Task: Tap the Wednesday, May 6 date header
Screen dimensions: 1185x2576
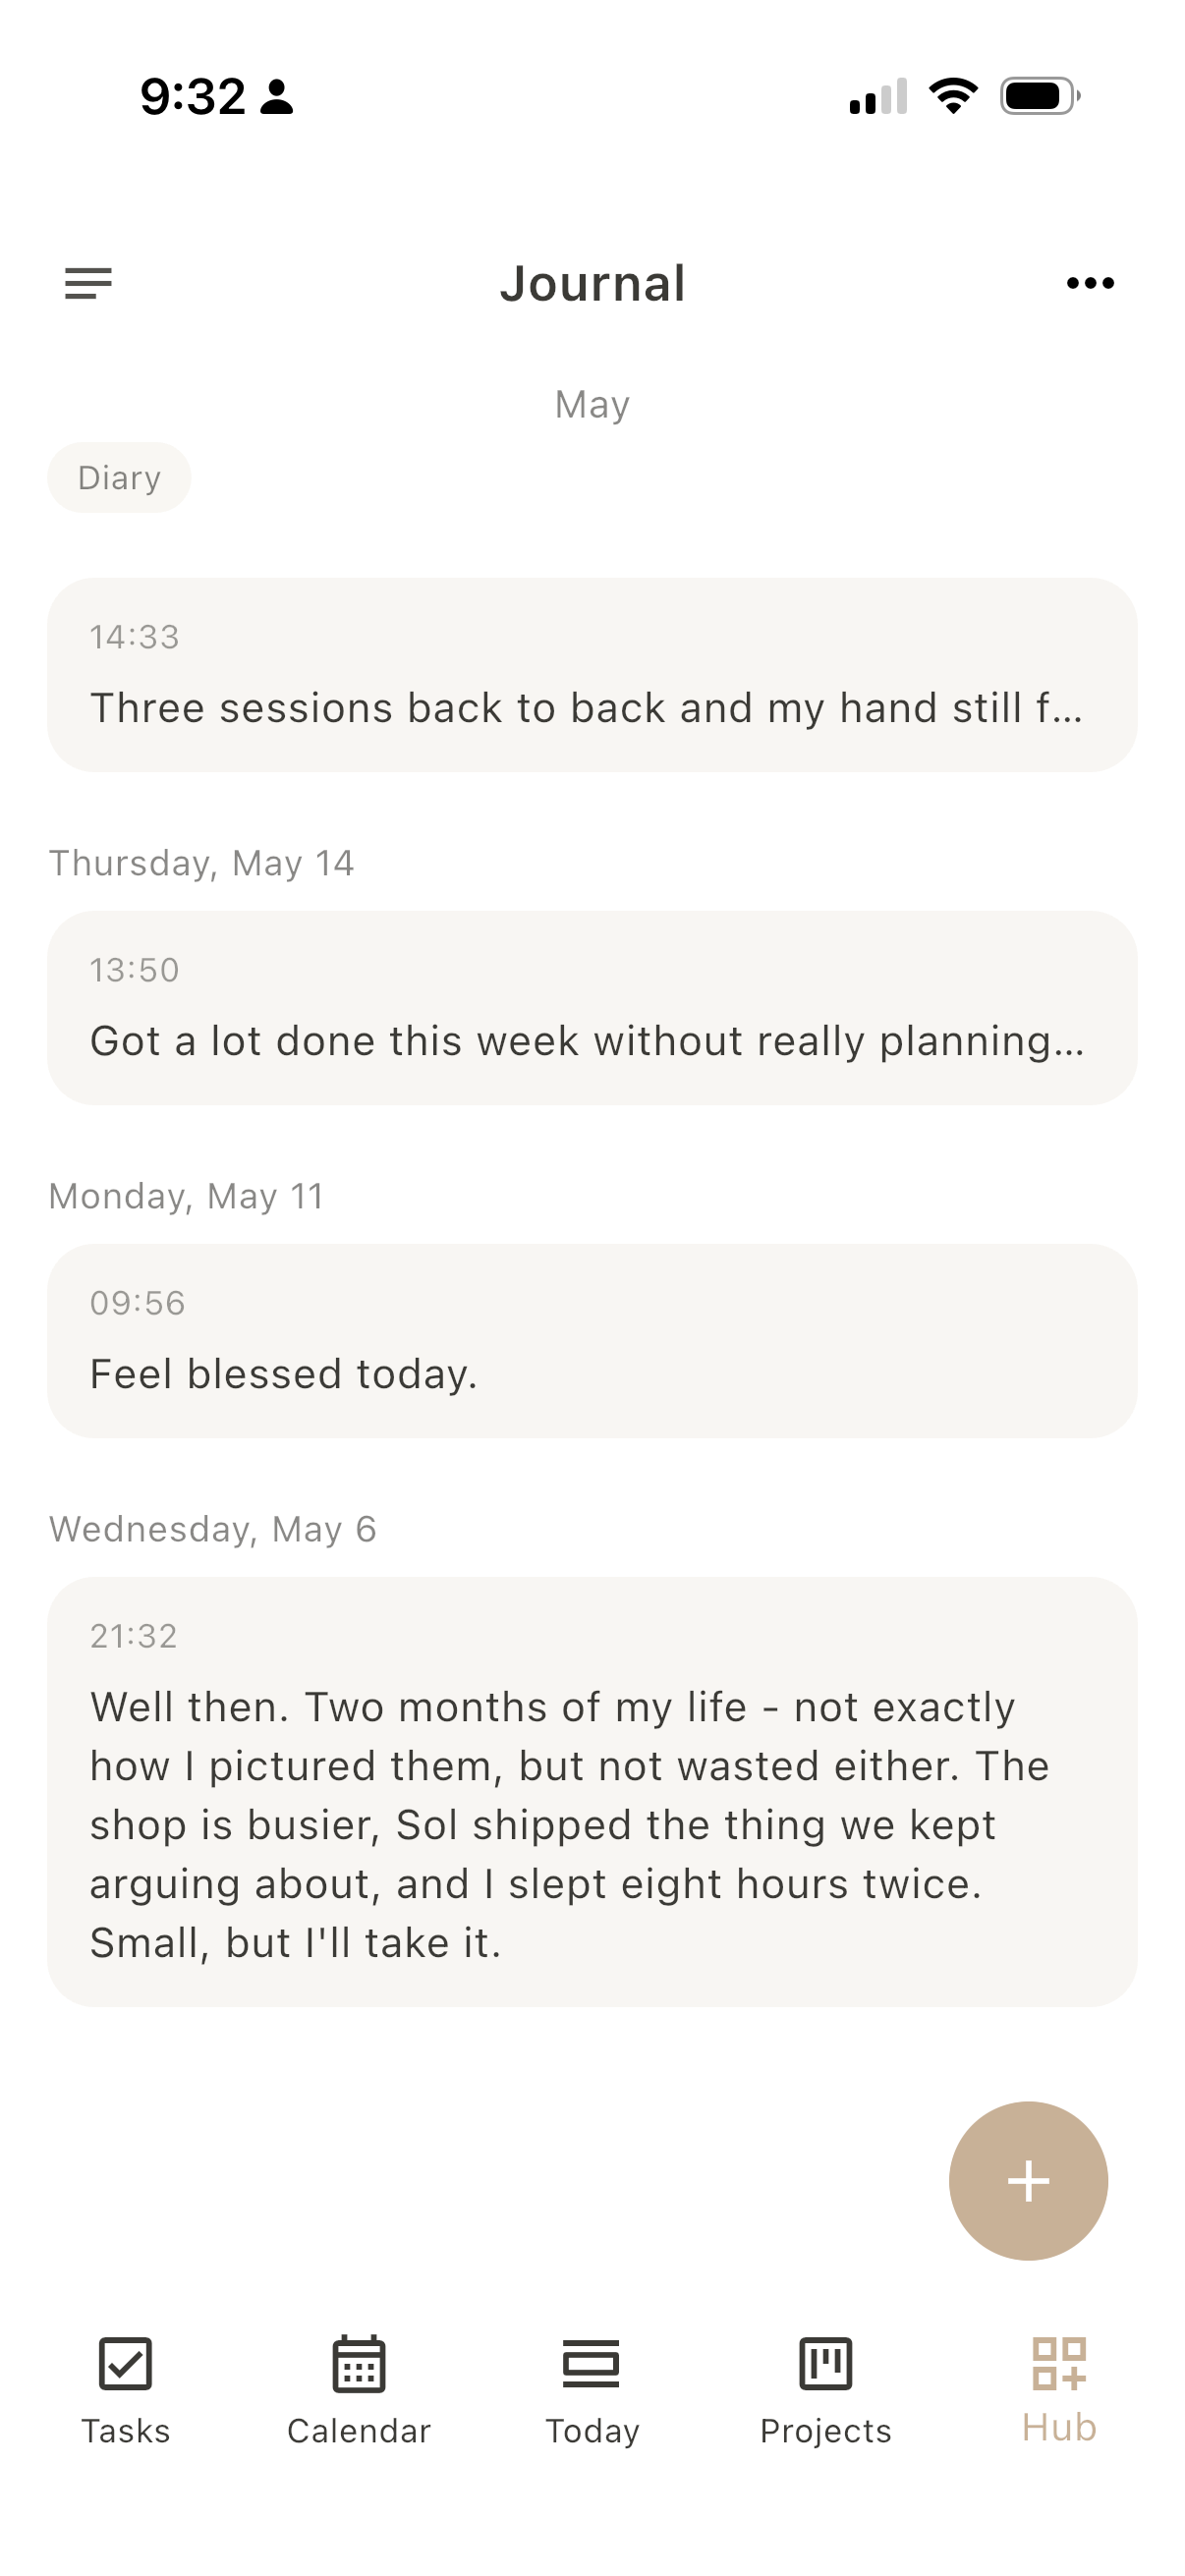Action: coord(213,1529)
